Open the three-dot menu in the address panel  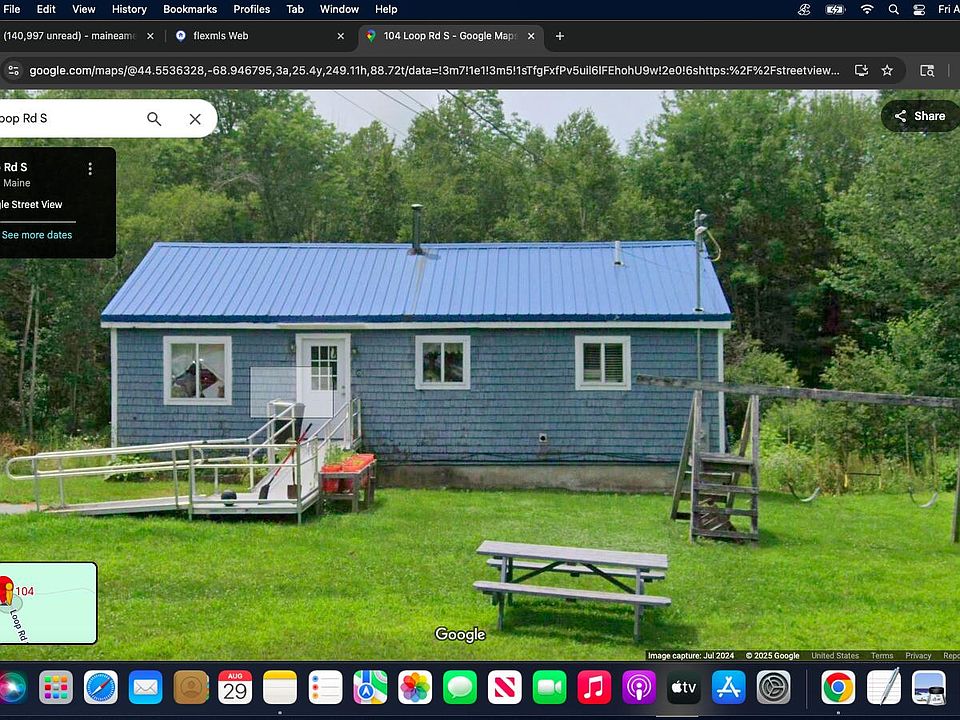pyautogui.click(x=90, y=169)
